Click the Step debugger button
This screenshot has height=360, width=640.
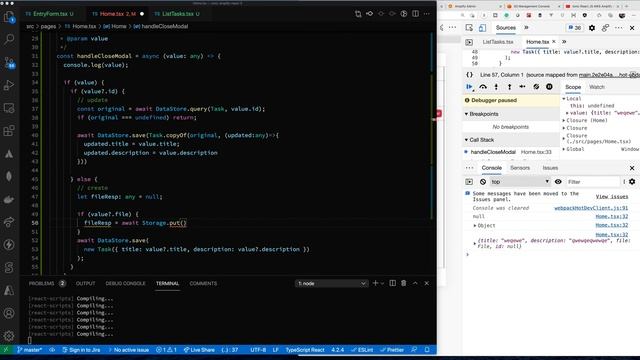522,87
